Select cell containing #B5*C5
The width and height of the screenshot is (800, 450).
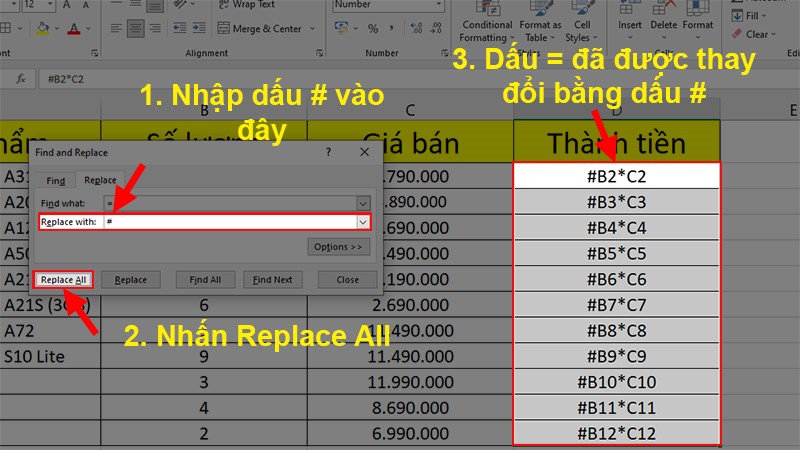click(616, 254)
